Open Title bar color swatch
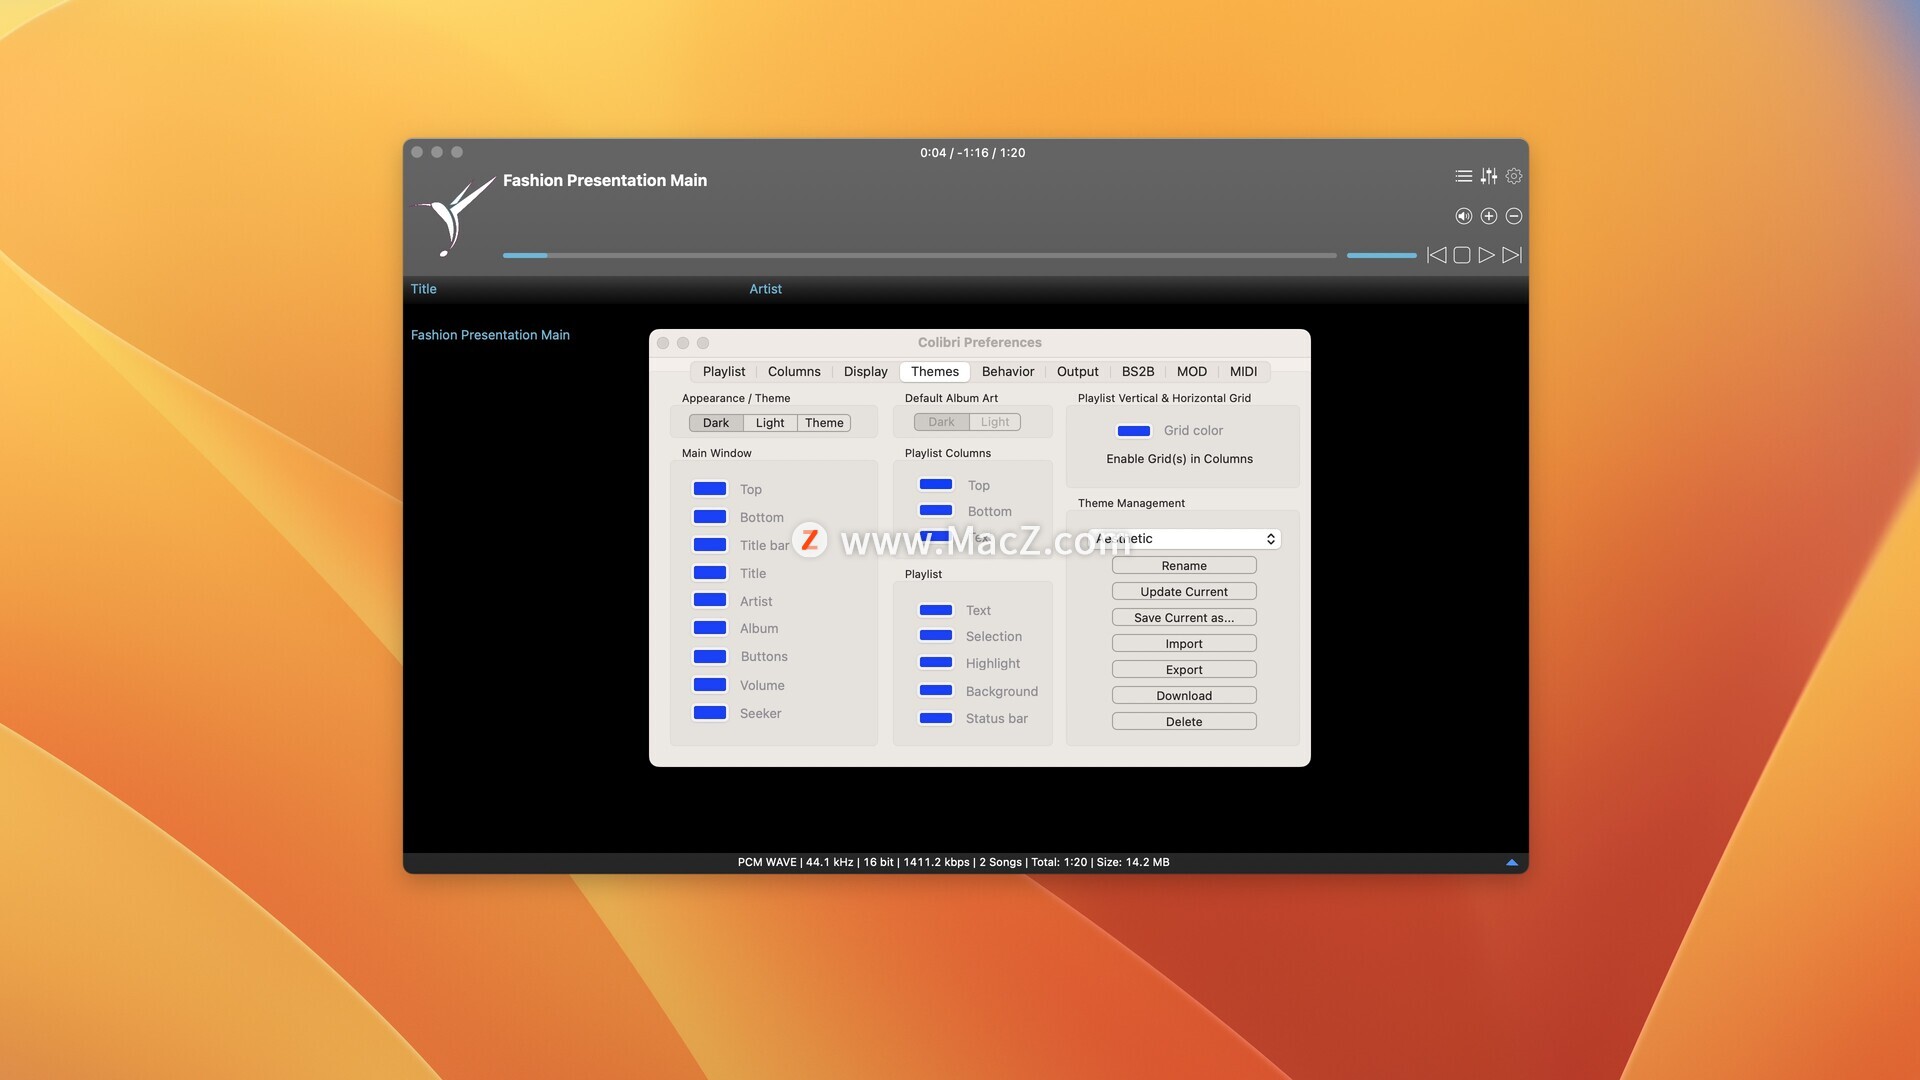The image size is (1920, 1080). pyautogui.click(x=710, y=545)
